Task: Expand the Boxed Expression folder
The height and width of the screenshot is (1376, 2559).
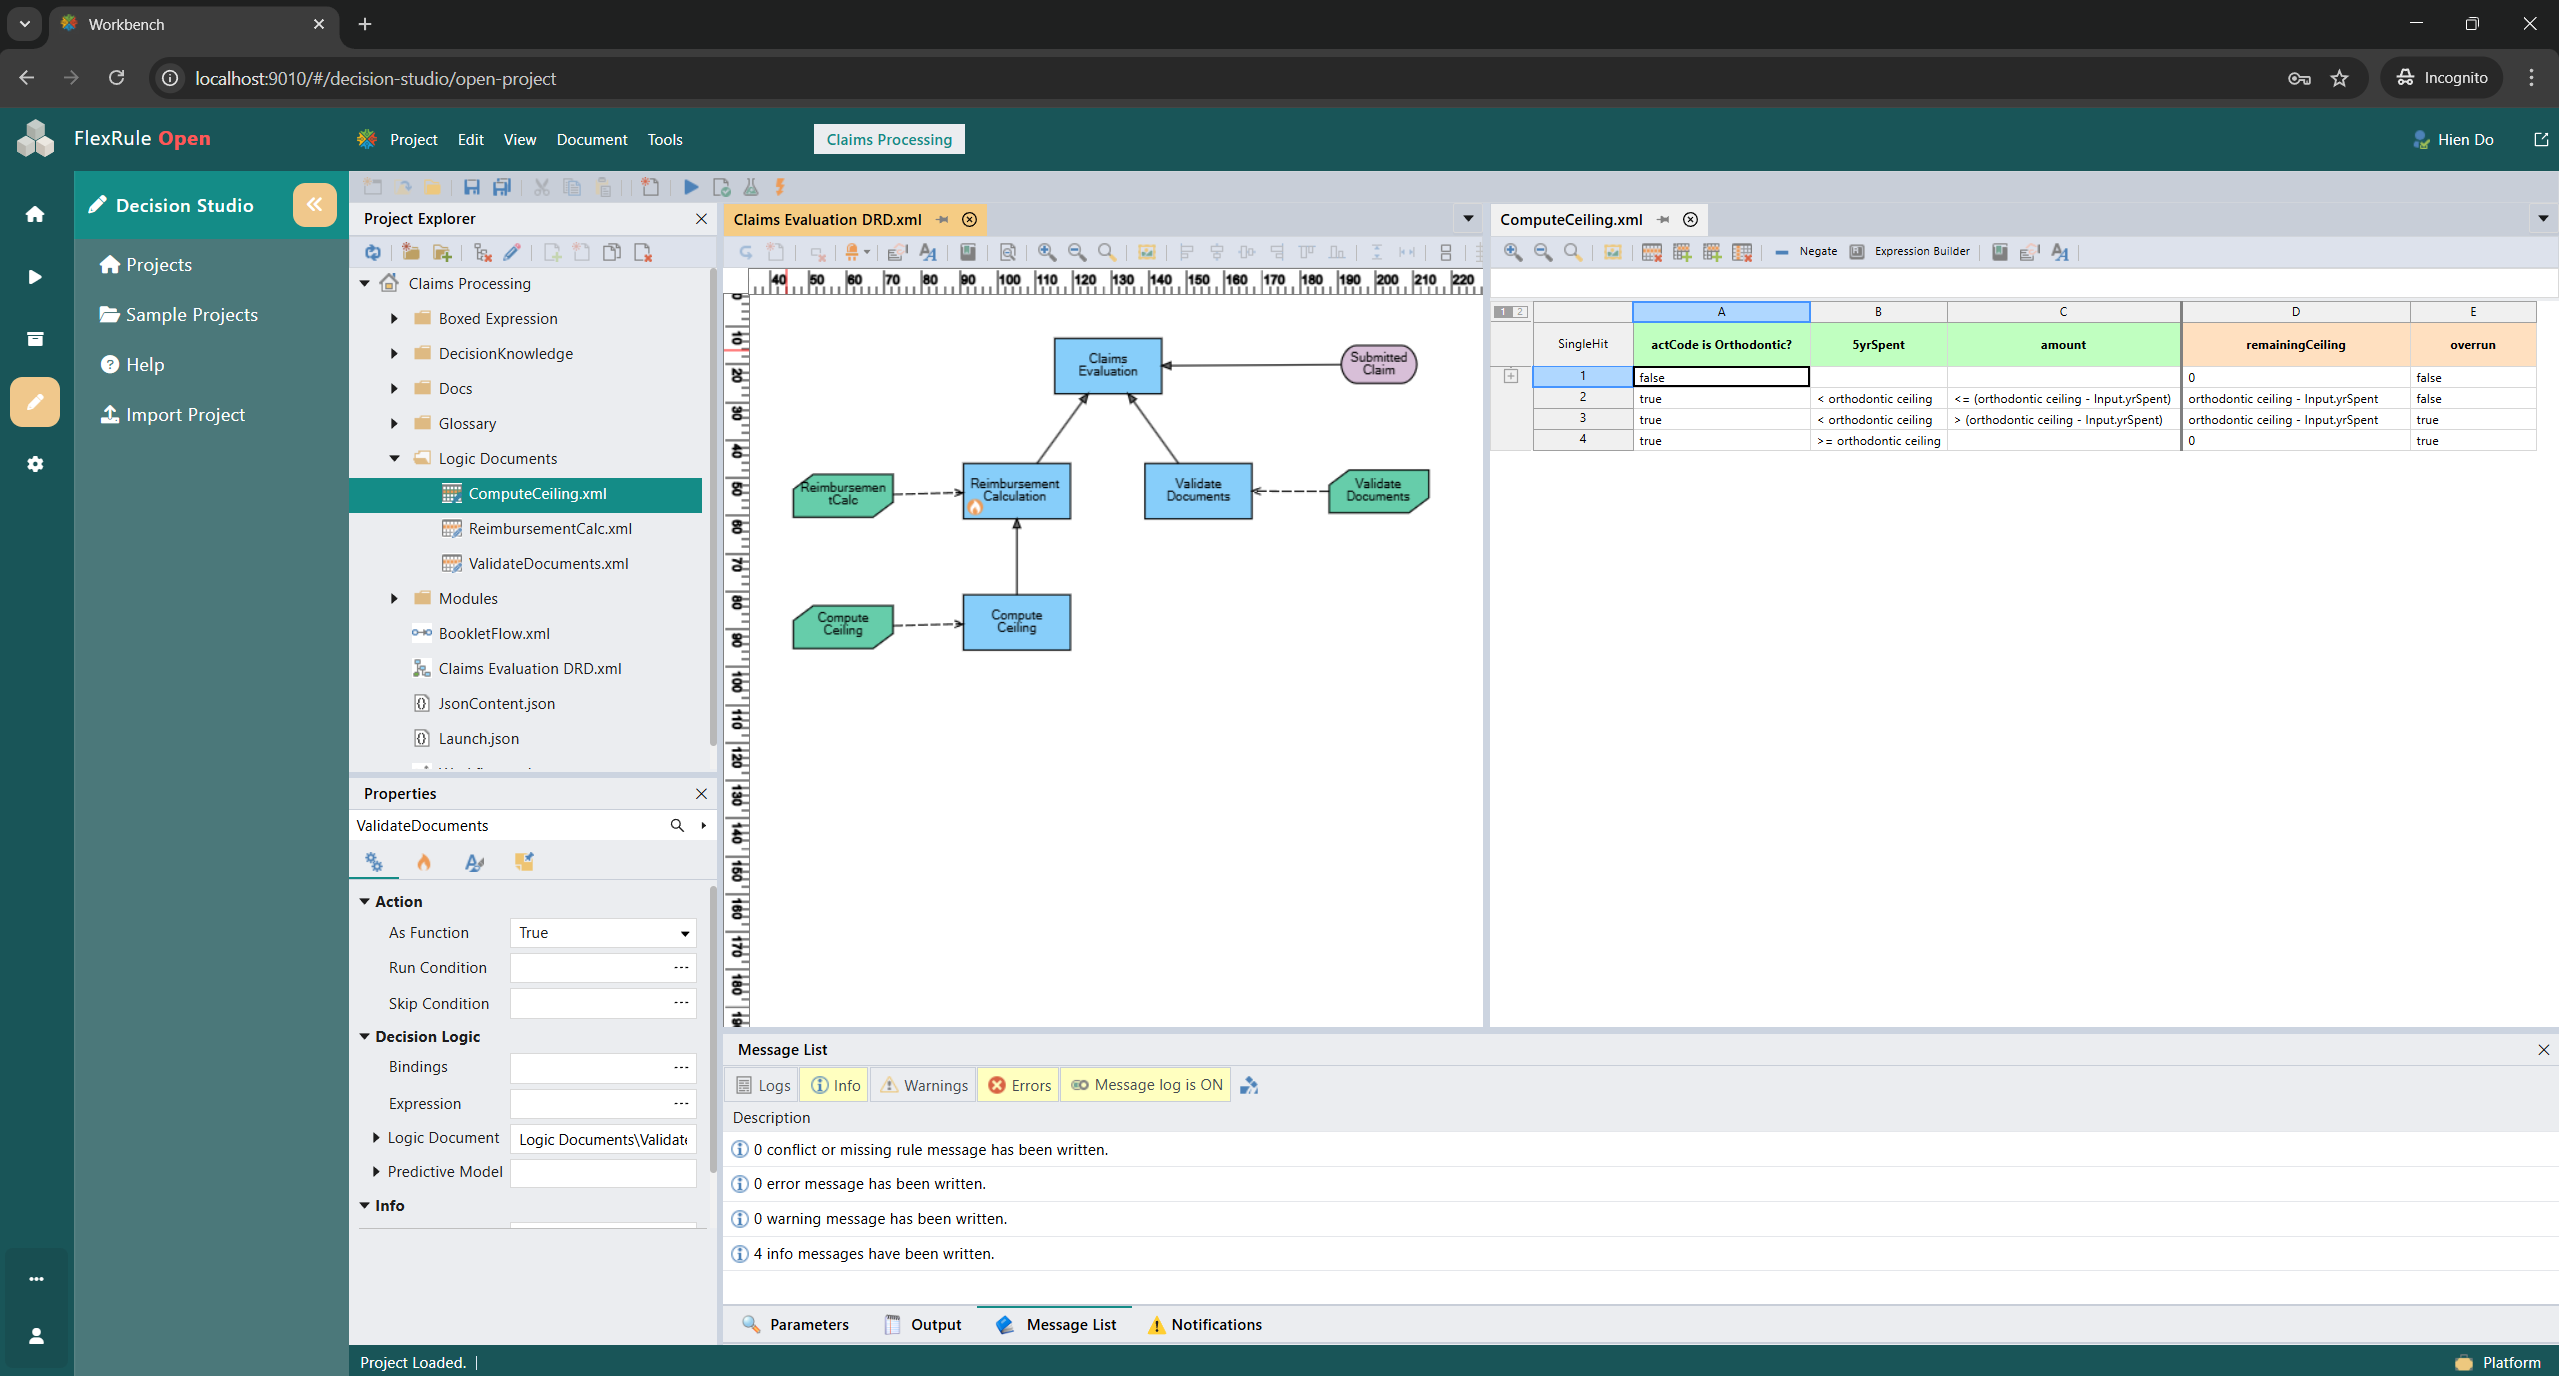Action: 394,319
